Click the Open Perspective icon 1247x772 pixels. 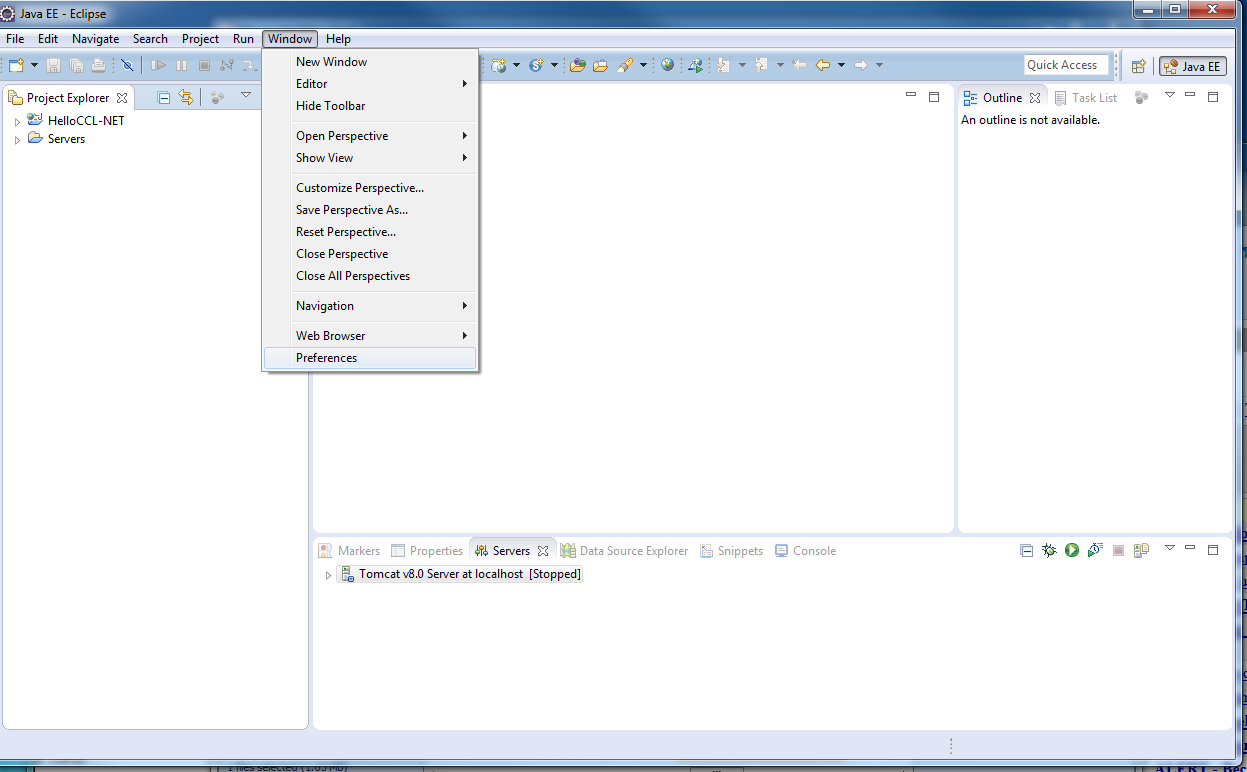[1138, 66]
